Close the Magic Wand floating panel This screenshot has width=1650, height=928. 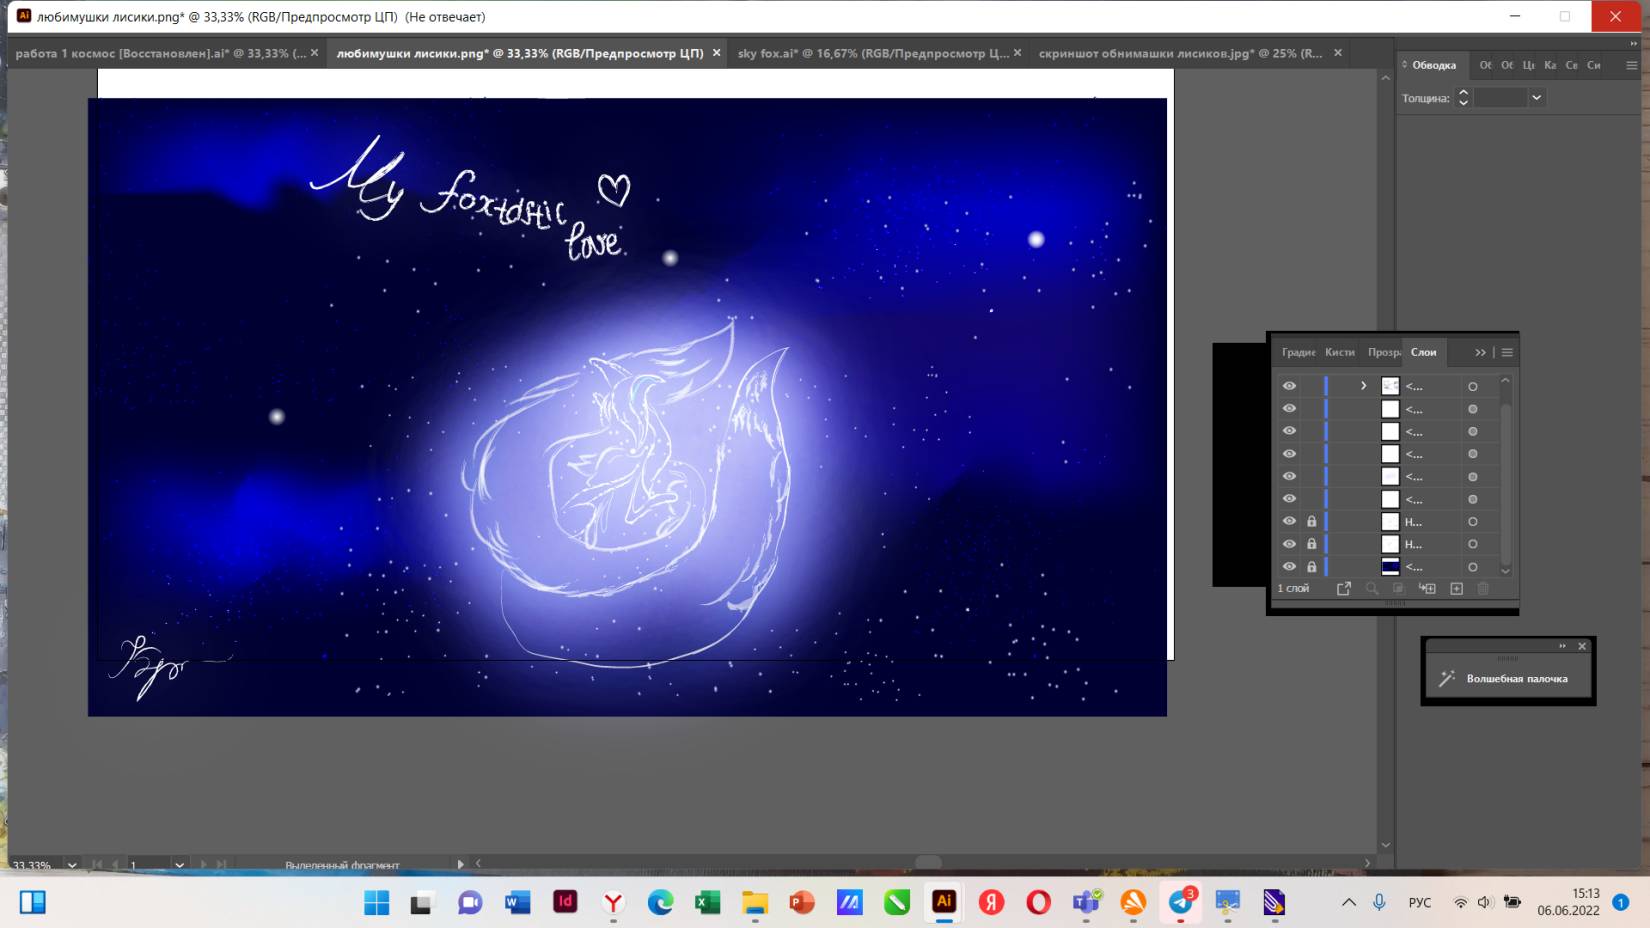coord(1582,647)
